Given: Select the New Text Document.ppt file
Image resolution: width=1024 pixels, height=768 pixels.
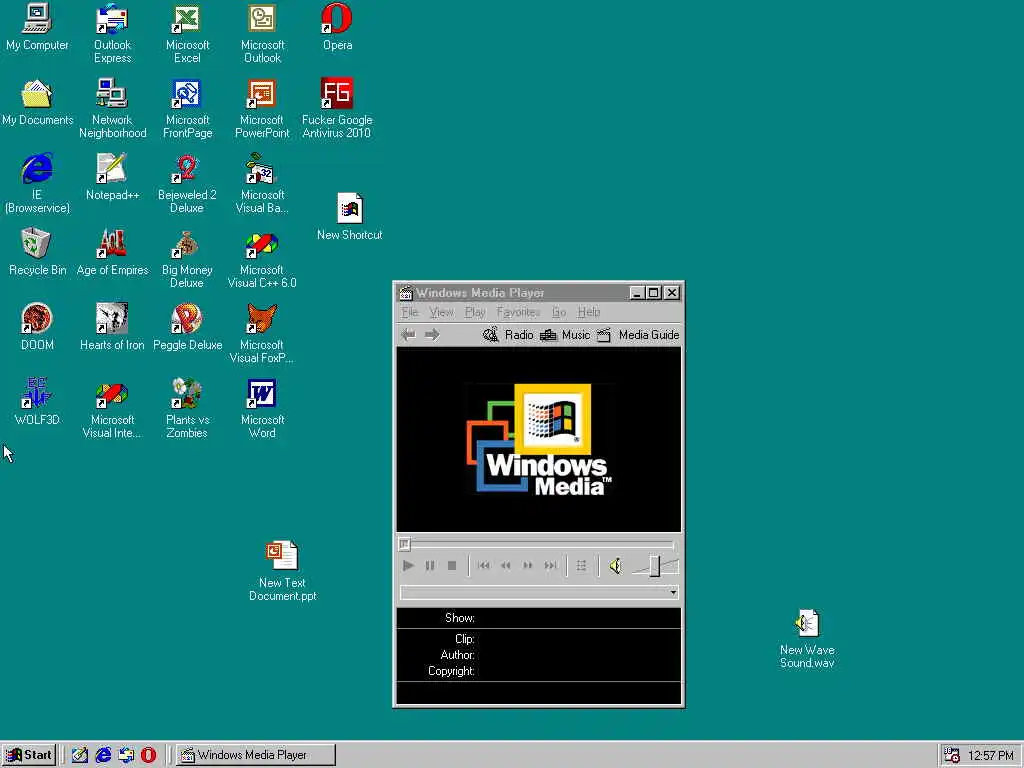Looking at the screenshot, I should click(282, 570).
